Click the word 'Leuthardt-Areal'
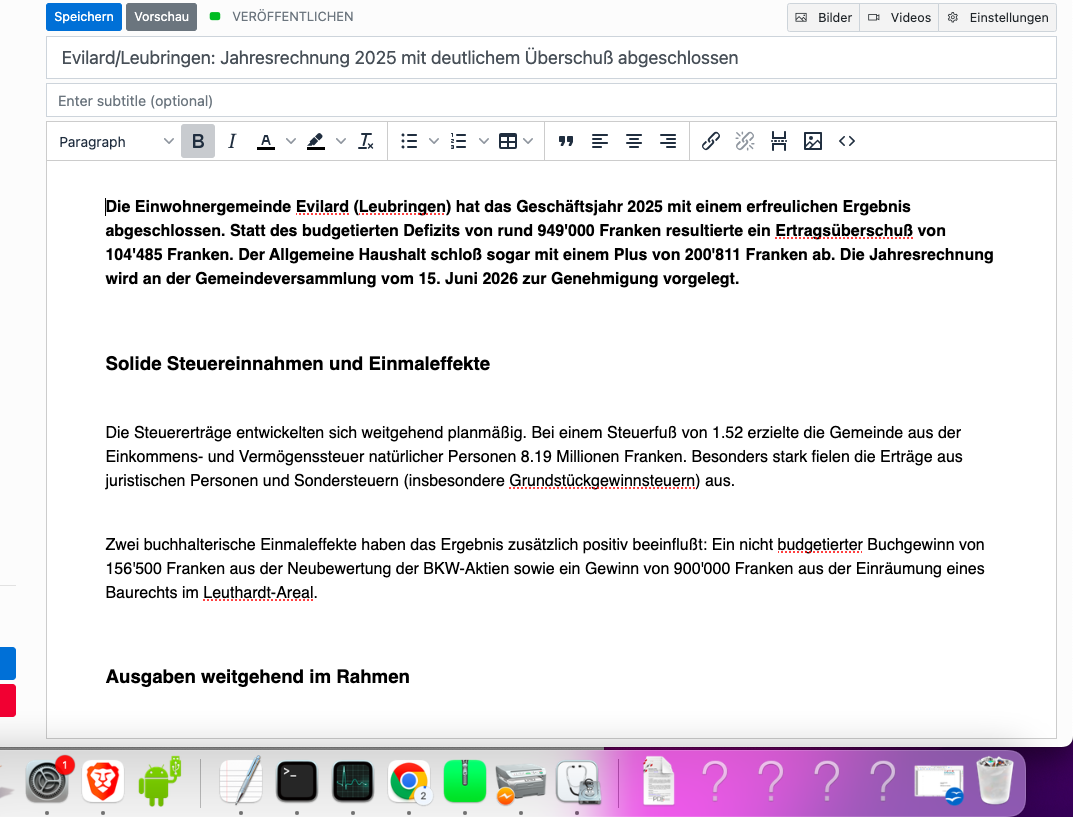The height and width of the screenshot is (817, 1073). (258, 593)
